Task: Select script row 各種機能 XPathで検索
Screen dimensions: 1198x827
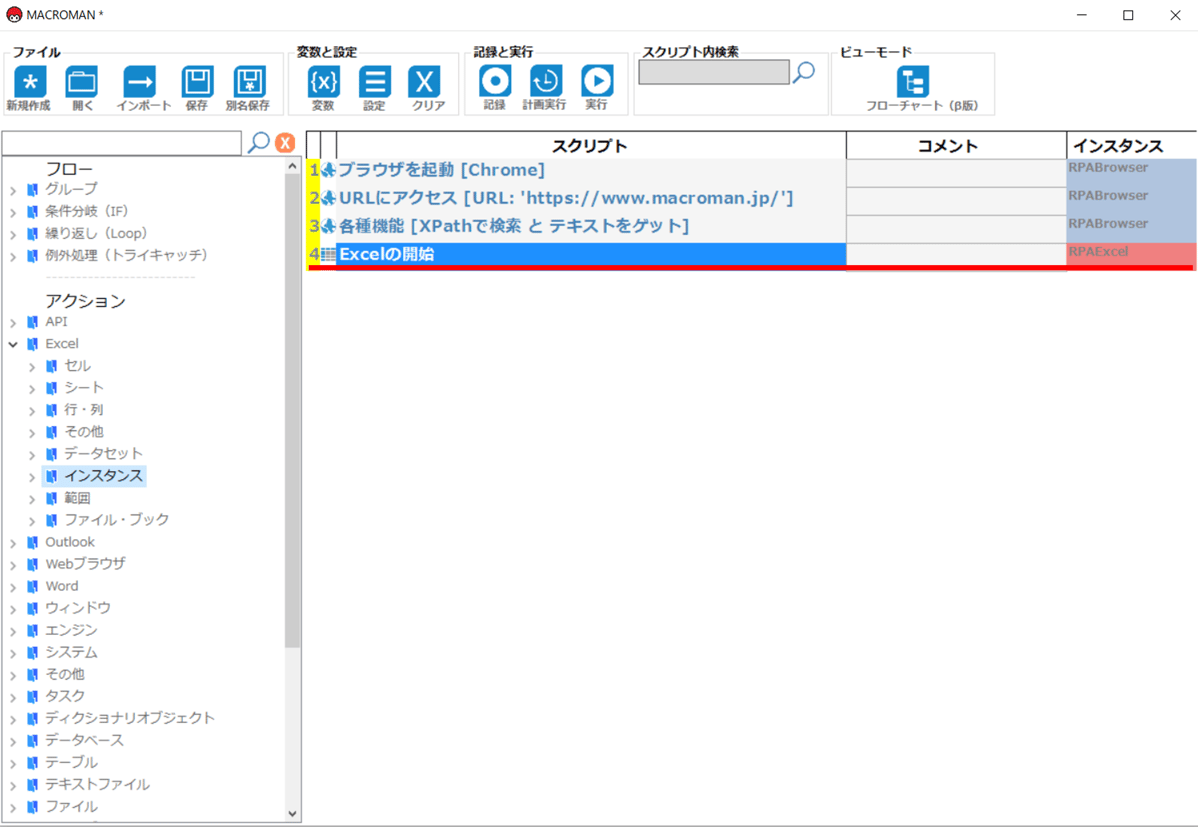Action: point(591,226)
